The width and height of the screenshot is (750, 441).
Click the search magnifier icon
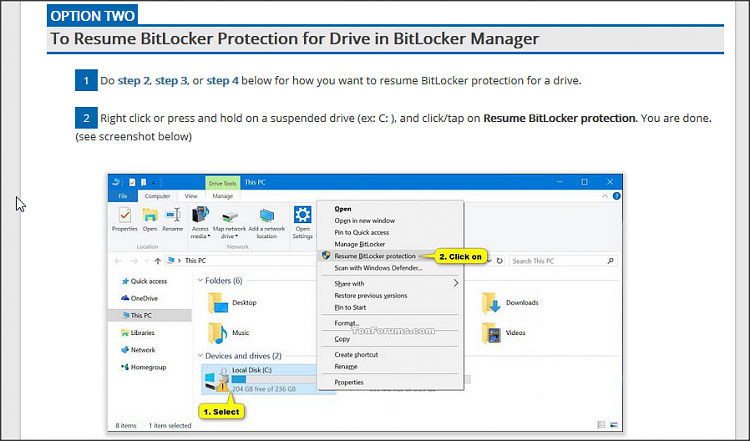point(610,261)
